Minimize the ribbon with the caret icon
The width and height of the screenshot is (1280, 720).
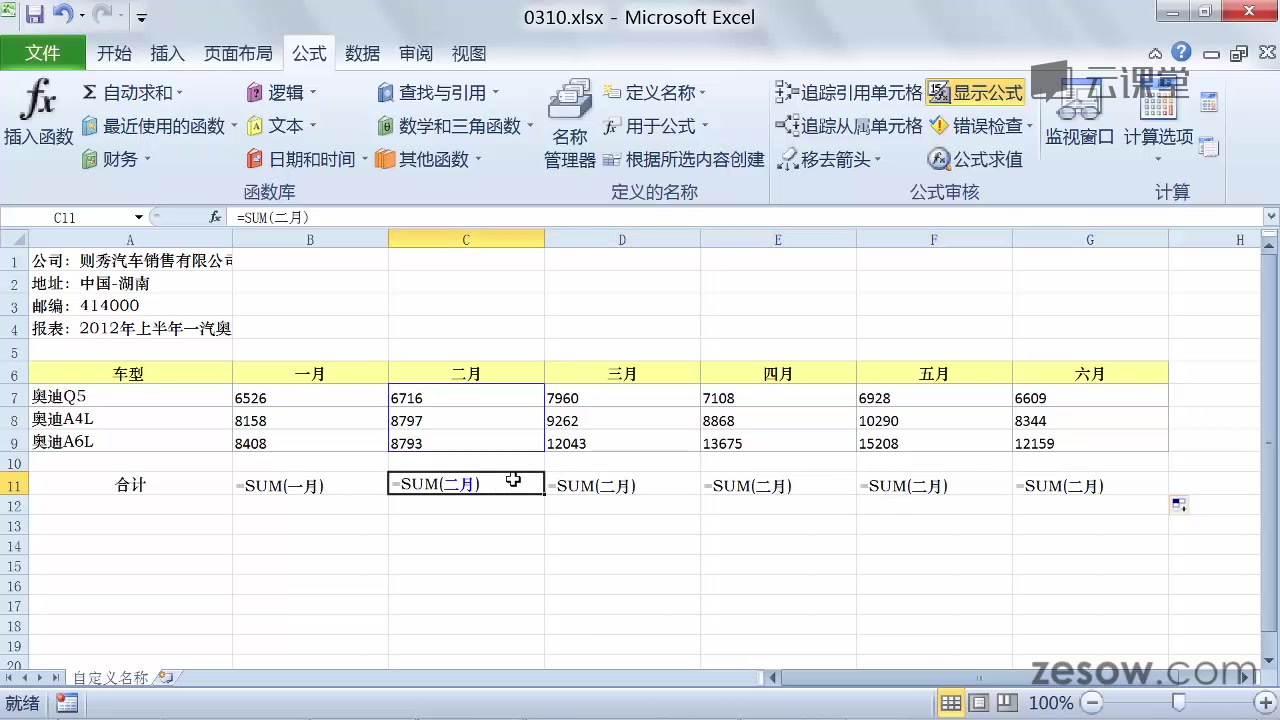1155,54
